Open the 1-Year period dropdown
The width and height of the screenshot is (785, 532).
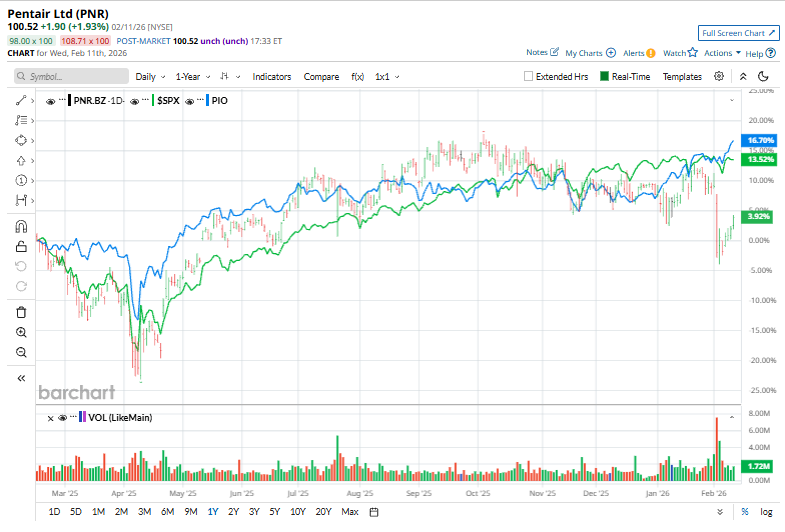193,77
